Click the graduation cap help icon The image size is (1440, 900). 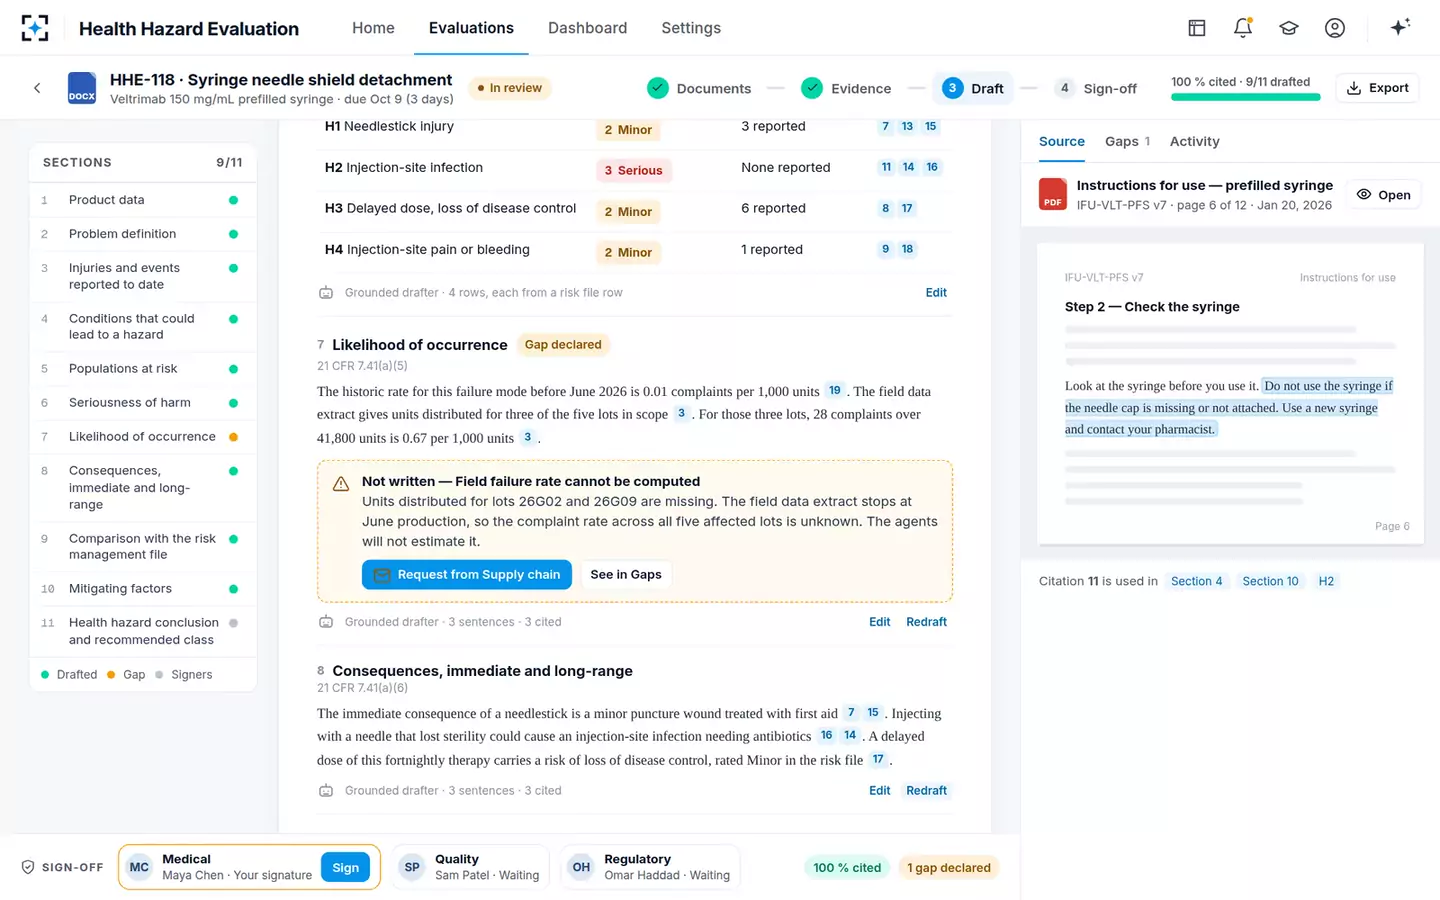pos(1289,28)
